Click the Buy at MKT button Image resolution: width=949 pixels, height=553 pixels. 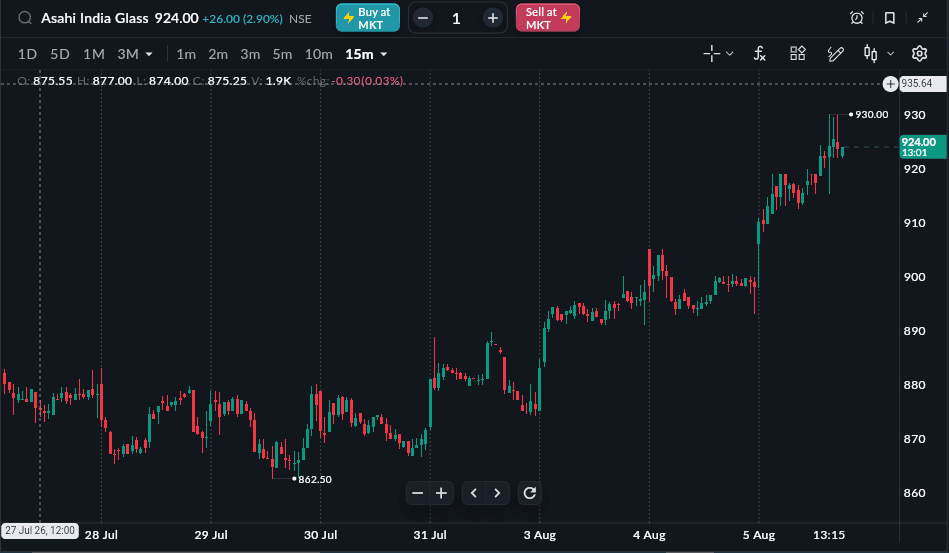tap(367, 18)
